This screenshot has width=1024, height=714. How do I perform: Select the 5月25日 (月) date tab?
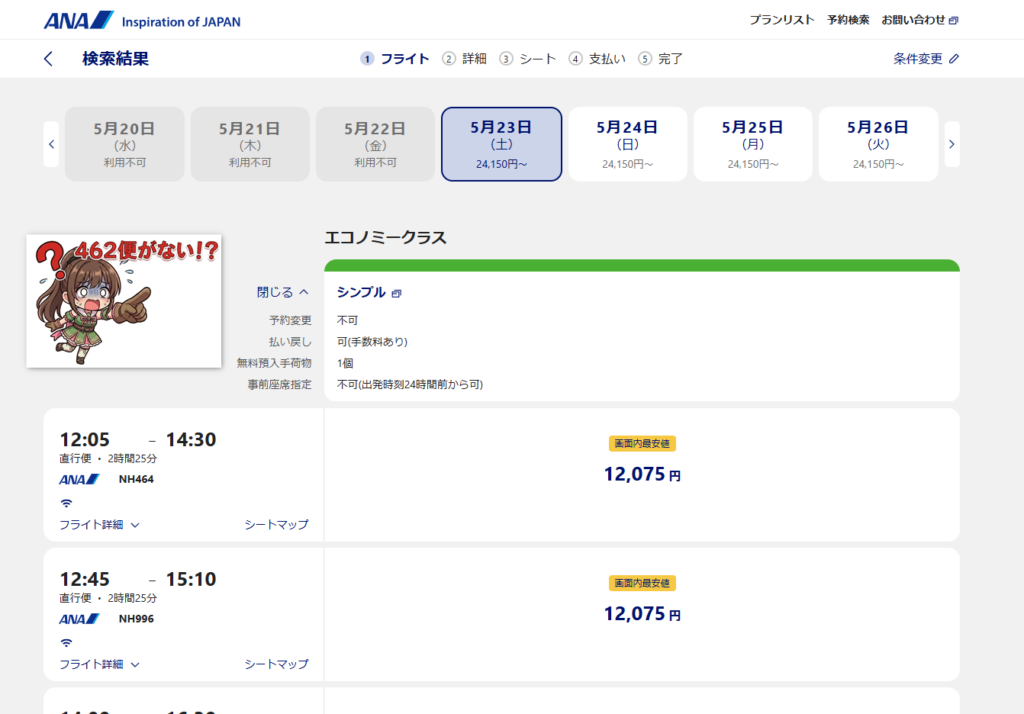[752, 144]
